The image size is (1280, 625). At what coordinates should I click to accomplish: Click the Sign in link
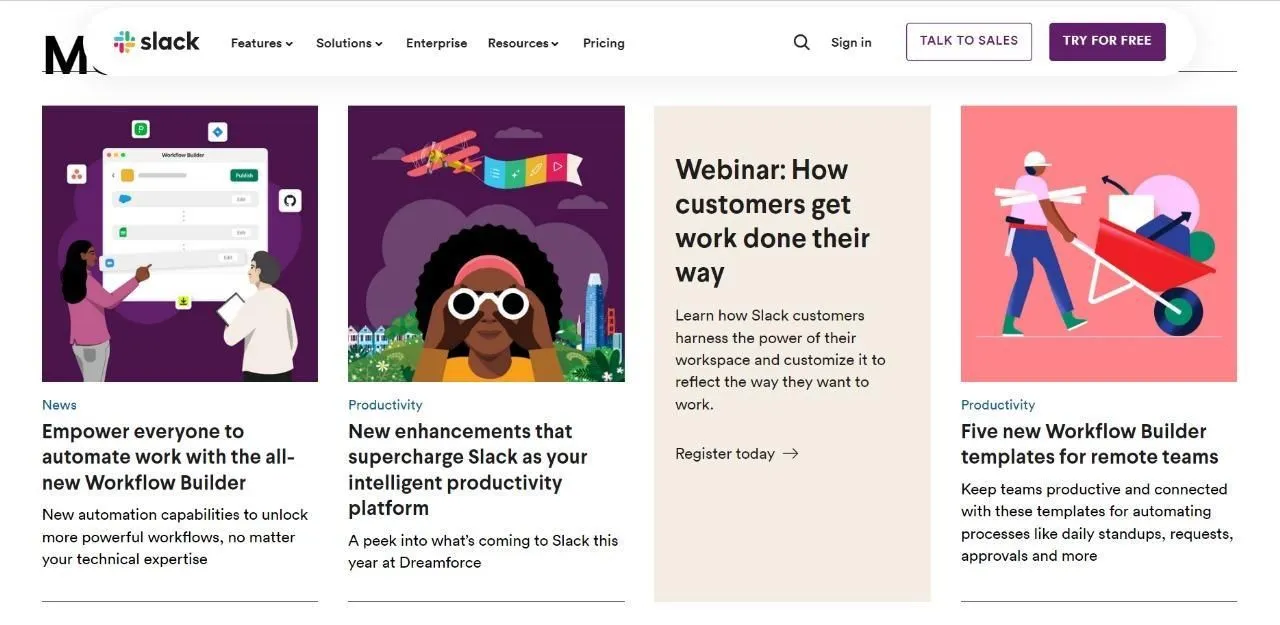click(851, 42)
